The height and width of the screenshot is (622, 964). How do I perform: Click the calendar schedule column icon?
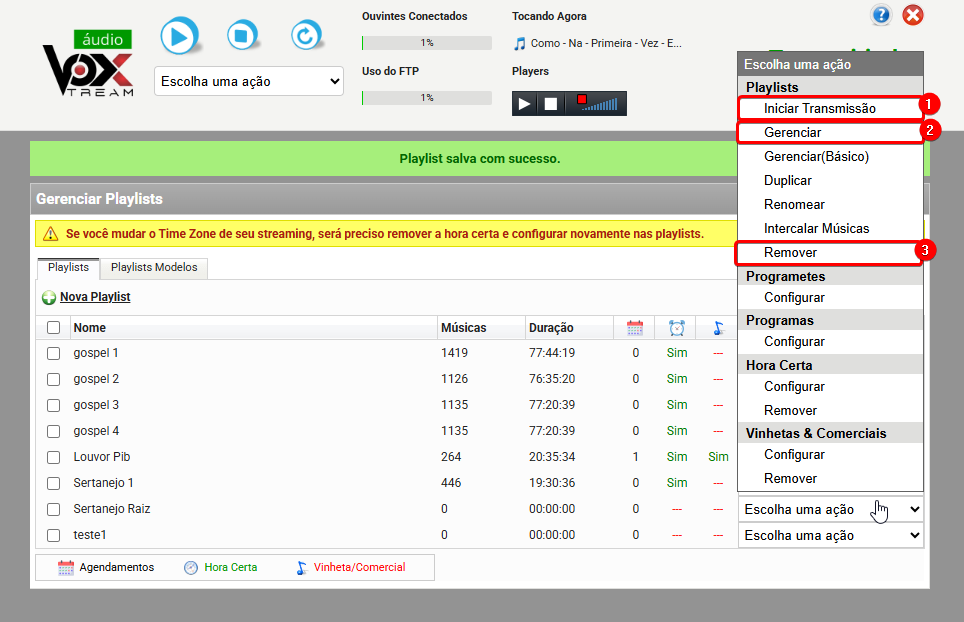tap(635, 328)
